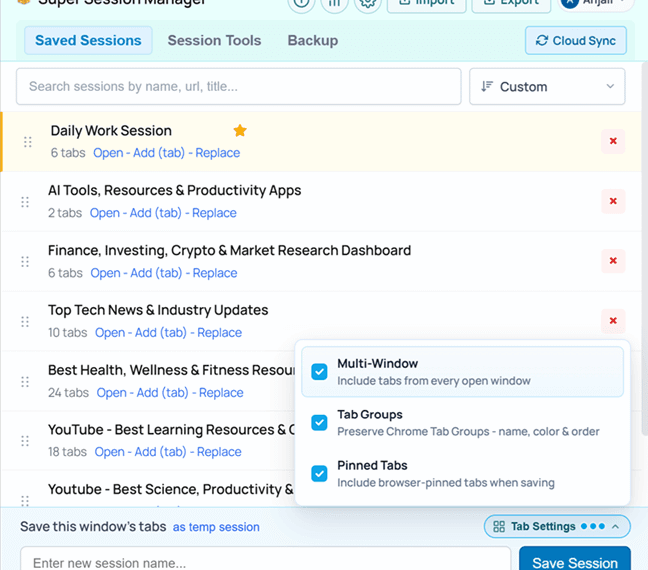Click the Cloud Sync button
Viewport: 648px width, 570px height.
576,41
